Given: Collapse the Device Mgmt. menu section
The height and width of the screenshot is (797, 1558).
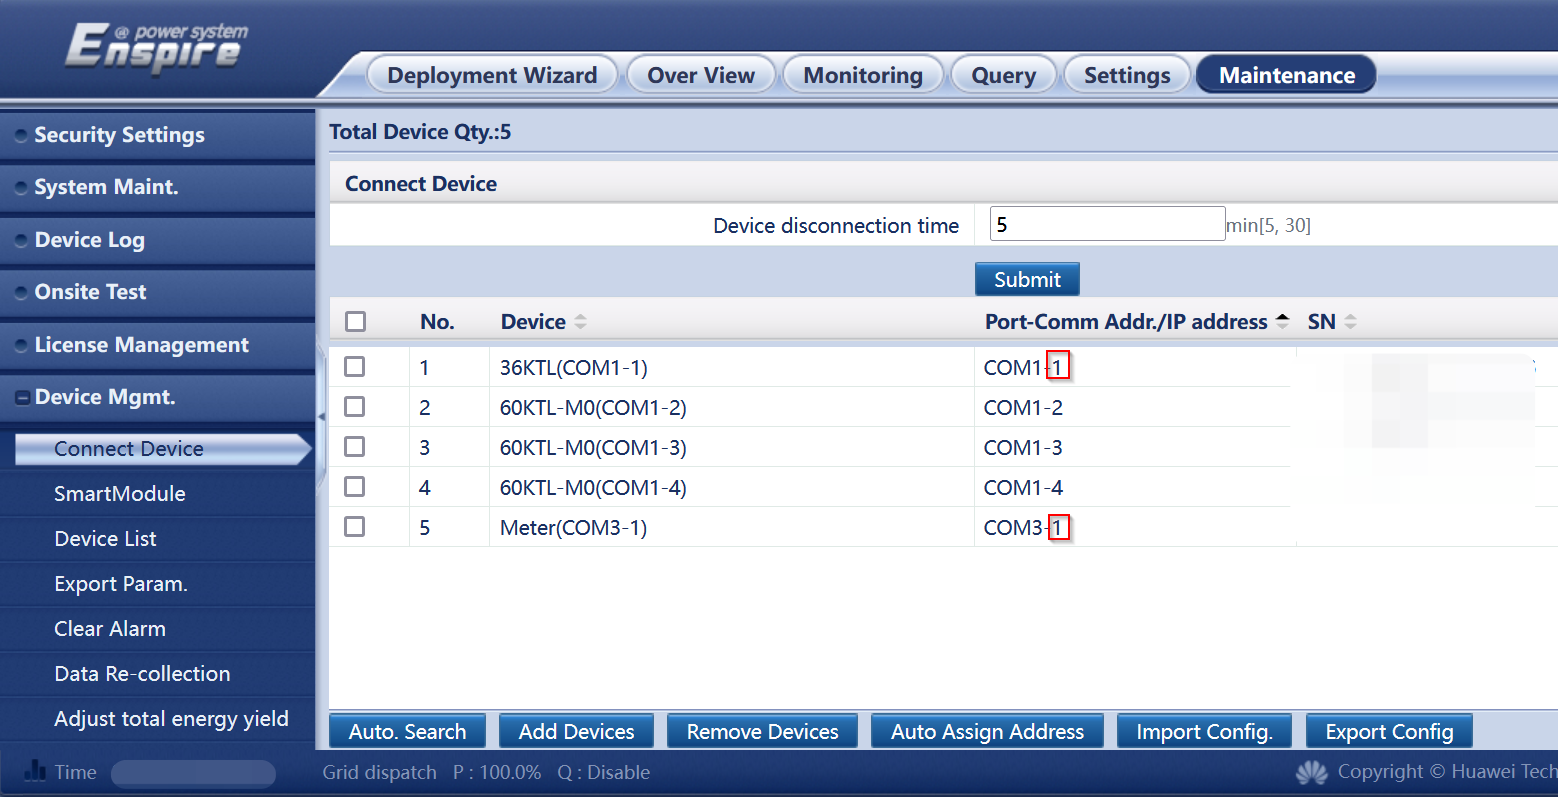Looking at the screenshot, I should point(23,398).
